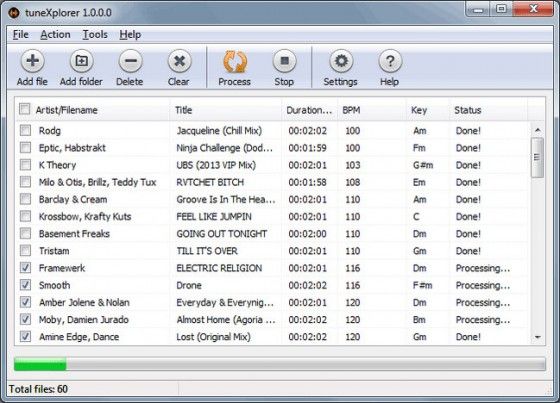Click the Add file toolbar icon
The height and width of the screenshot is (403, 560).
click(32, 61)
